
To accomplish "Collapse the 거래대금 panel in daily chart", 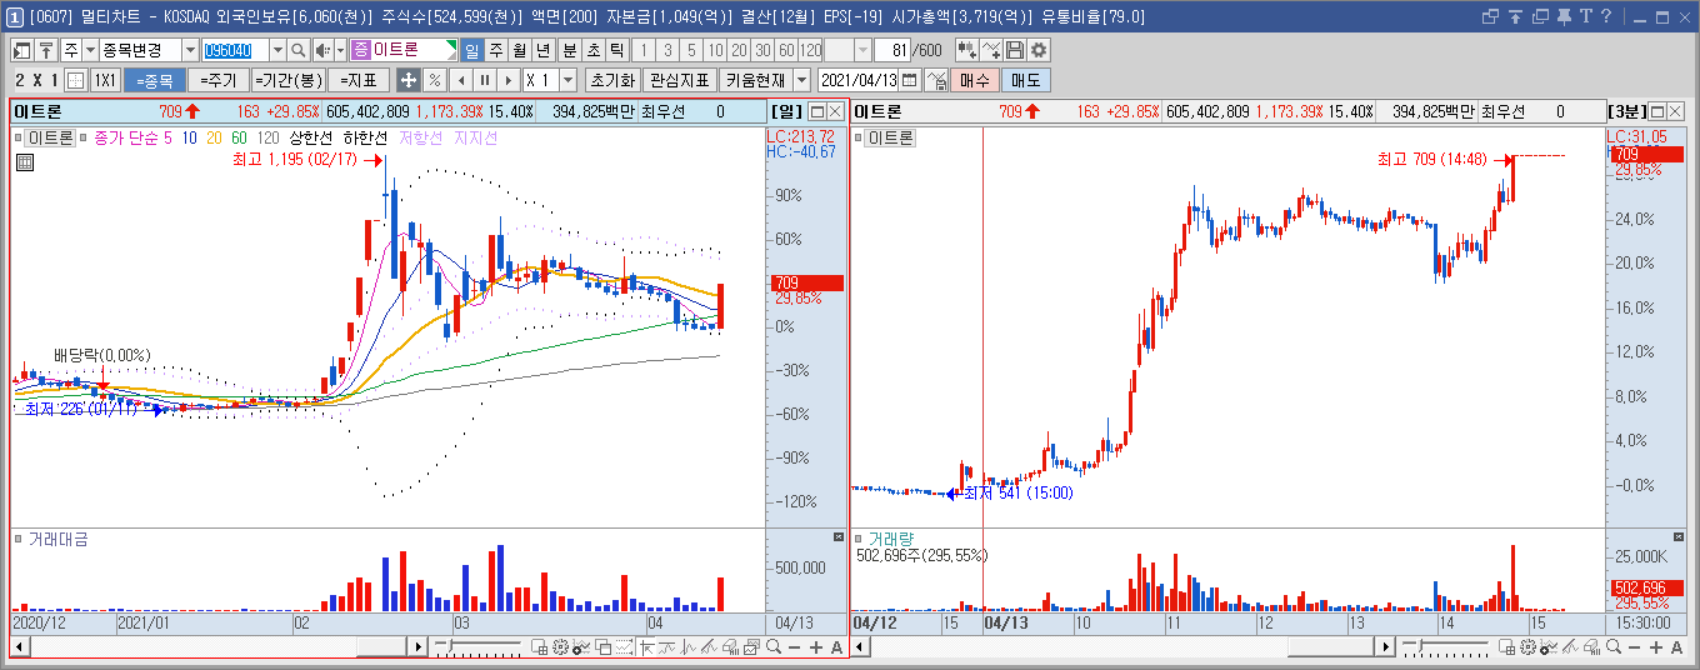I will [x=838, y=538].
